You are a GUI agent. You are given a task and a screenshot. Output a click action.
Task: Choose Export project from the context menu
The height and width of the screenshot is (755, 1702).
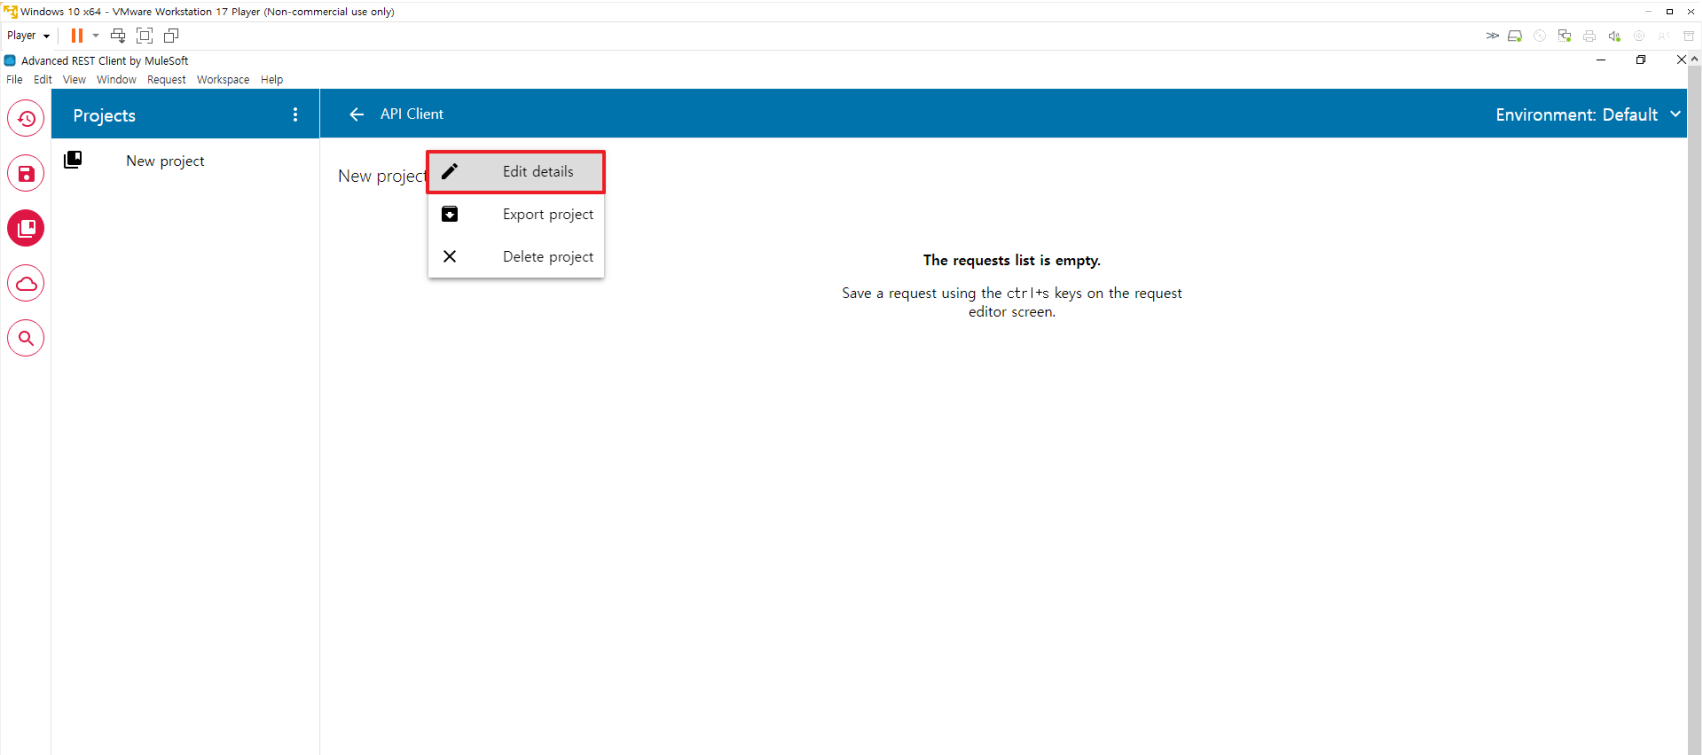tap(516, 214)
